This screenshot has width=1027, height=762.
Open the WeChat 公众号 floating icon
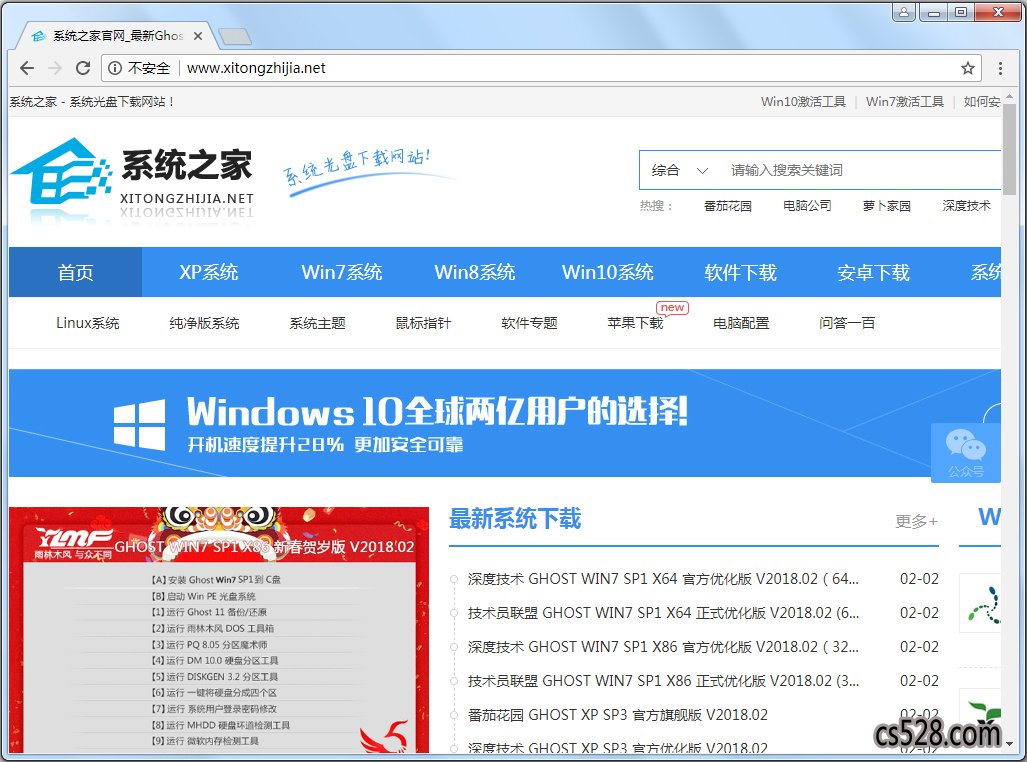point(965,453)
